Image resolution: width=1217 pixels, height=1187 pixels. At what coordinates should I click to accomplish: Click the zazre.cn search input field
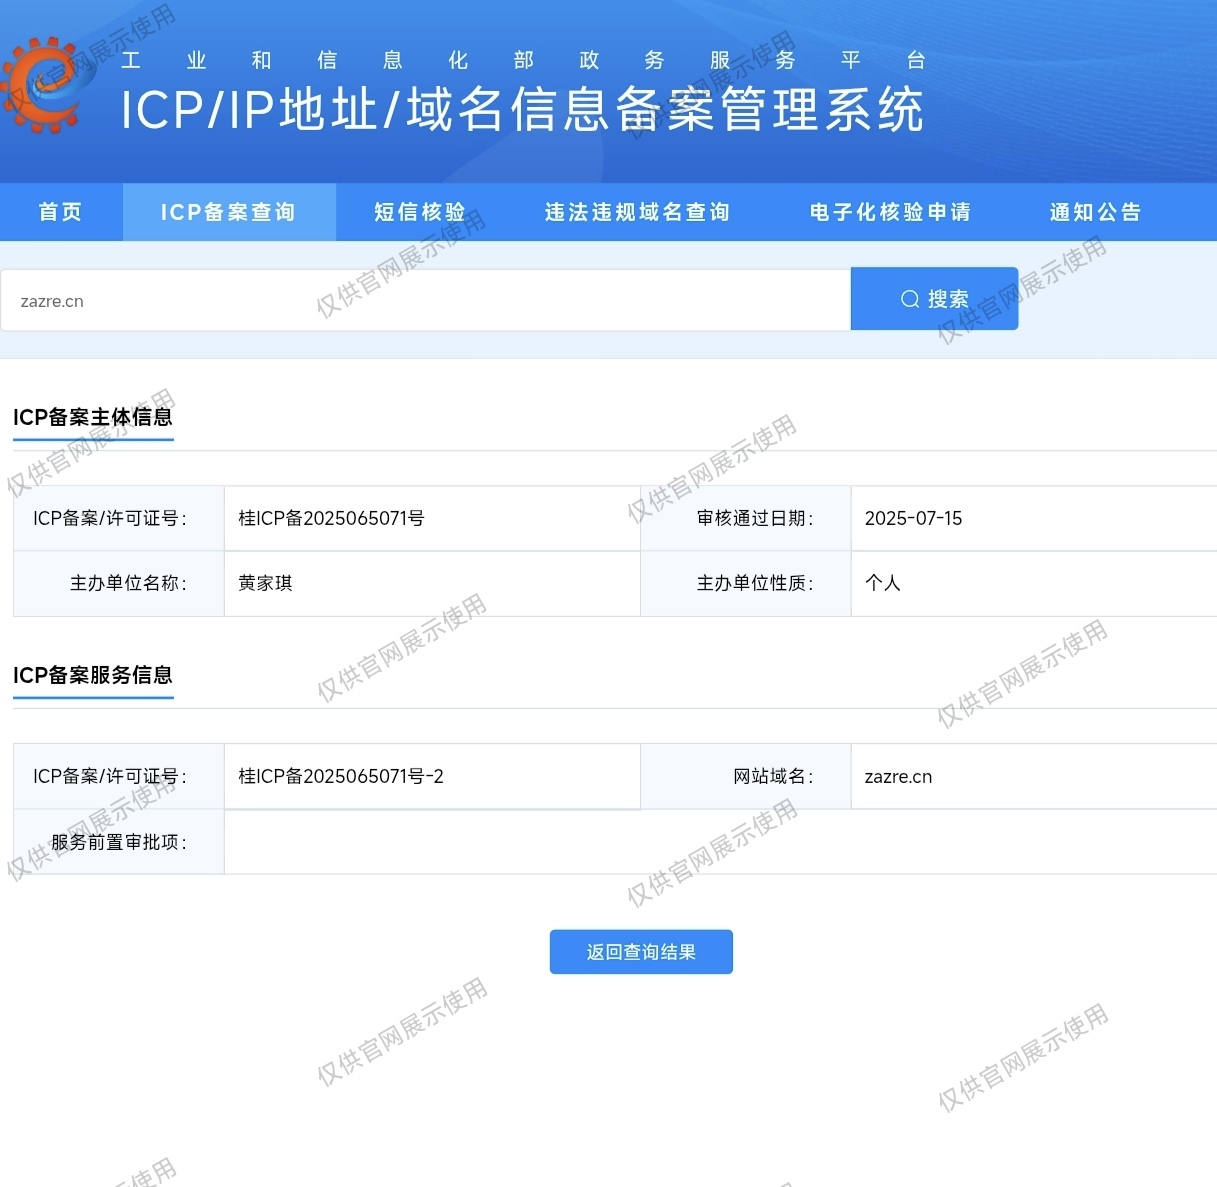coord(420,299)
